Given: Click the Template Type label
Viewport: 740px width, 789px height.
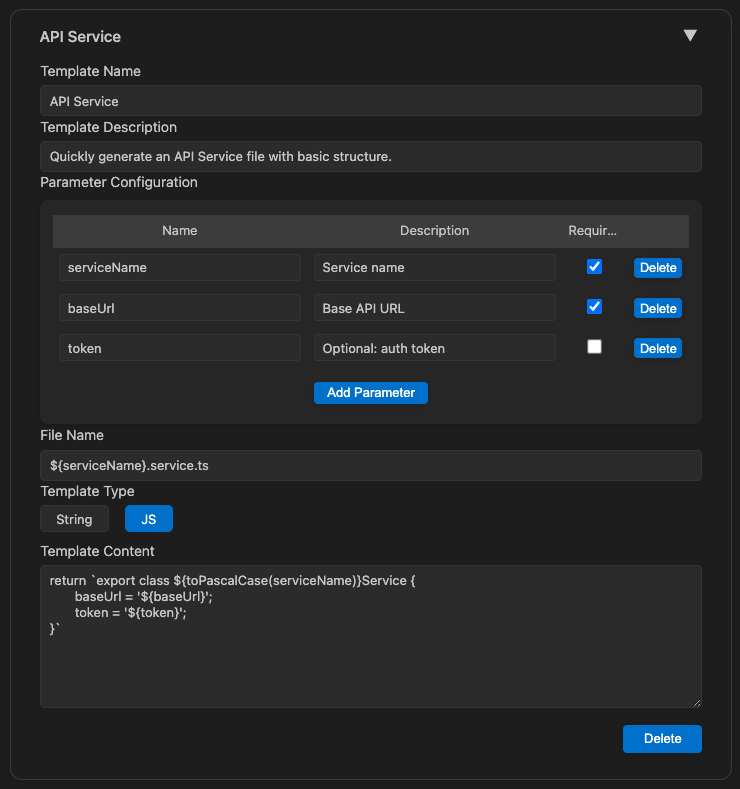Looking at the screenshot, I should coord(88,491).
